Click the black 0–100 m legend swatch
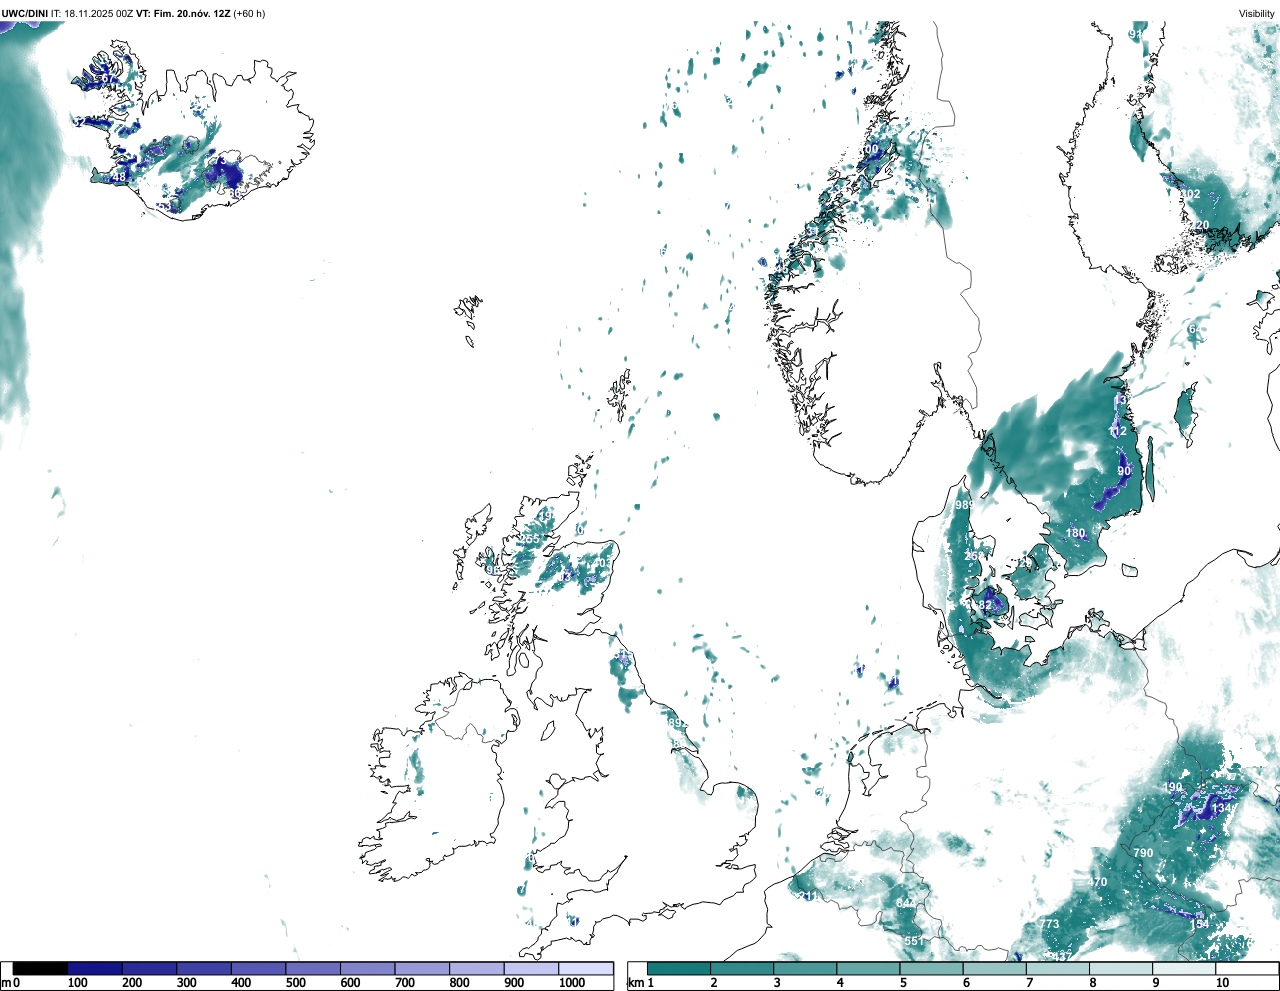 (x=41, y=968)
